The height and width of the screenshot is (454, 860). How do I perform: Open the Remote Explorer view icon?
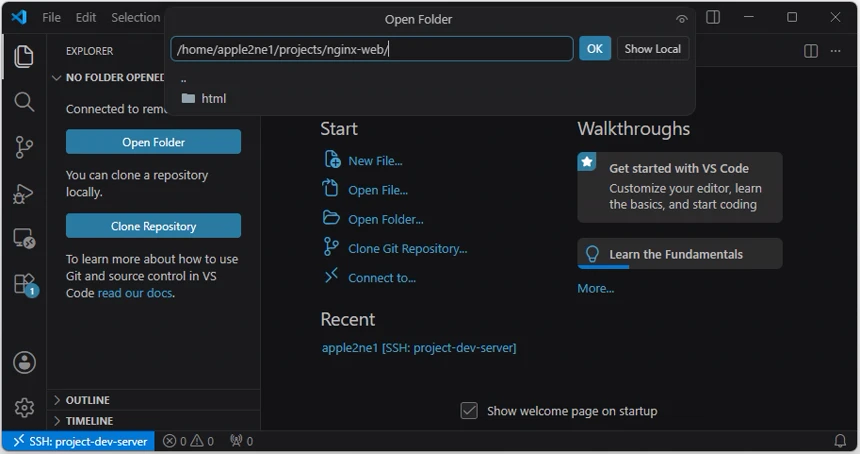(x=24, y=239)
